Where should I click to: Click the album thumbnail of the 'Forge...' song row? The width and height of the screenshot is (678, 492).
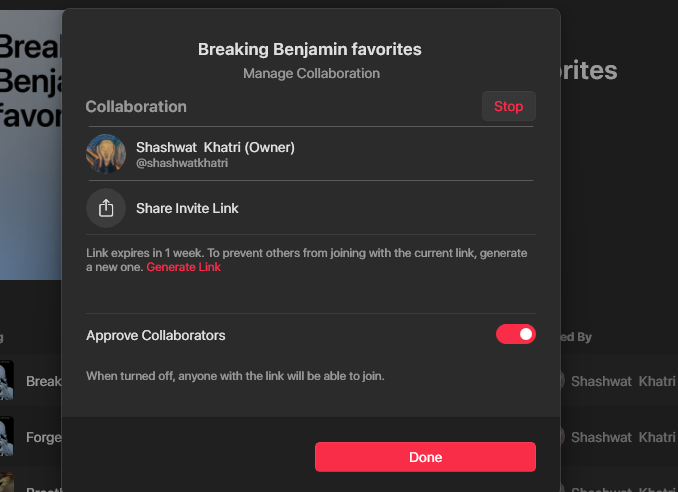click(6, 436)
